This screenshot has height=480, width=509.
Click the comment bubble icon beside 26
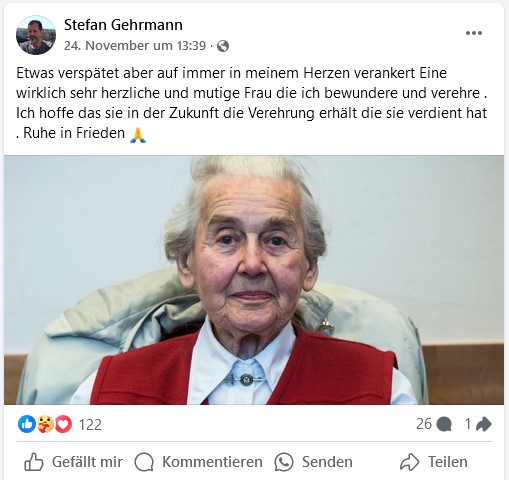coord(444,425)
